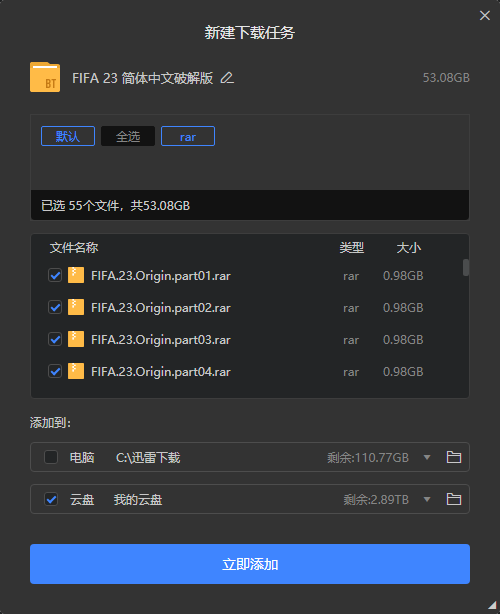500x614 pixels.
Task: Uncheck FIFA.23.Origin.part04.rar checkbox
Action: (x=55, y=371)
